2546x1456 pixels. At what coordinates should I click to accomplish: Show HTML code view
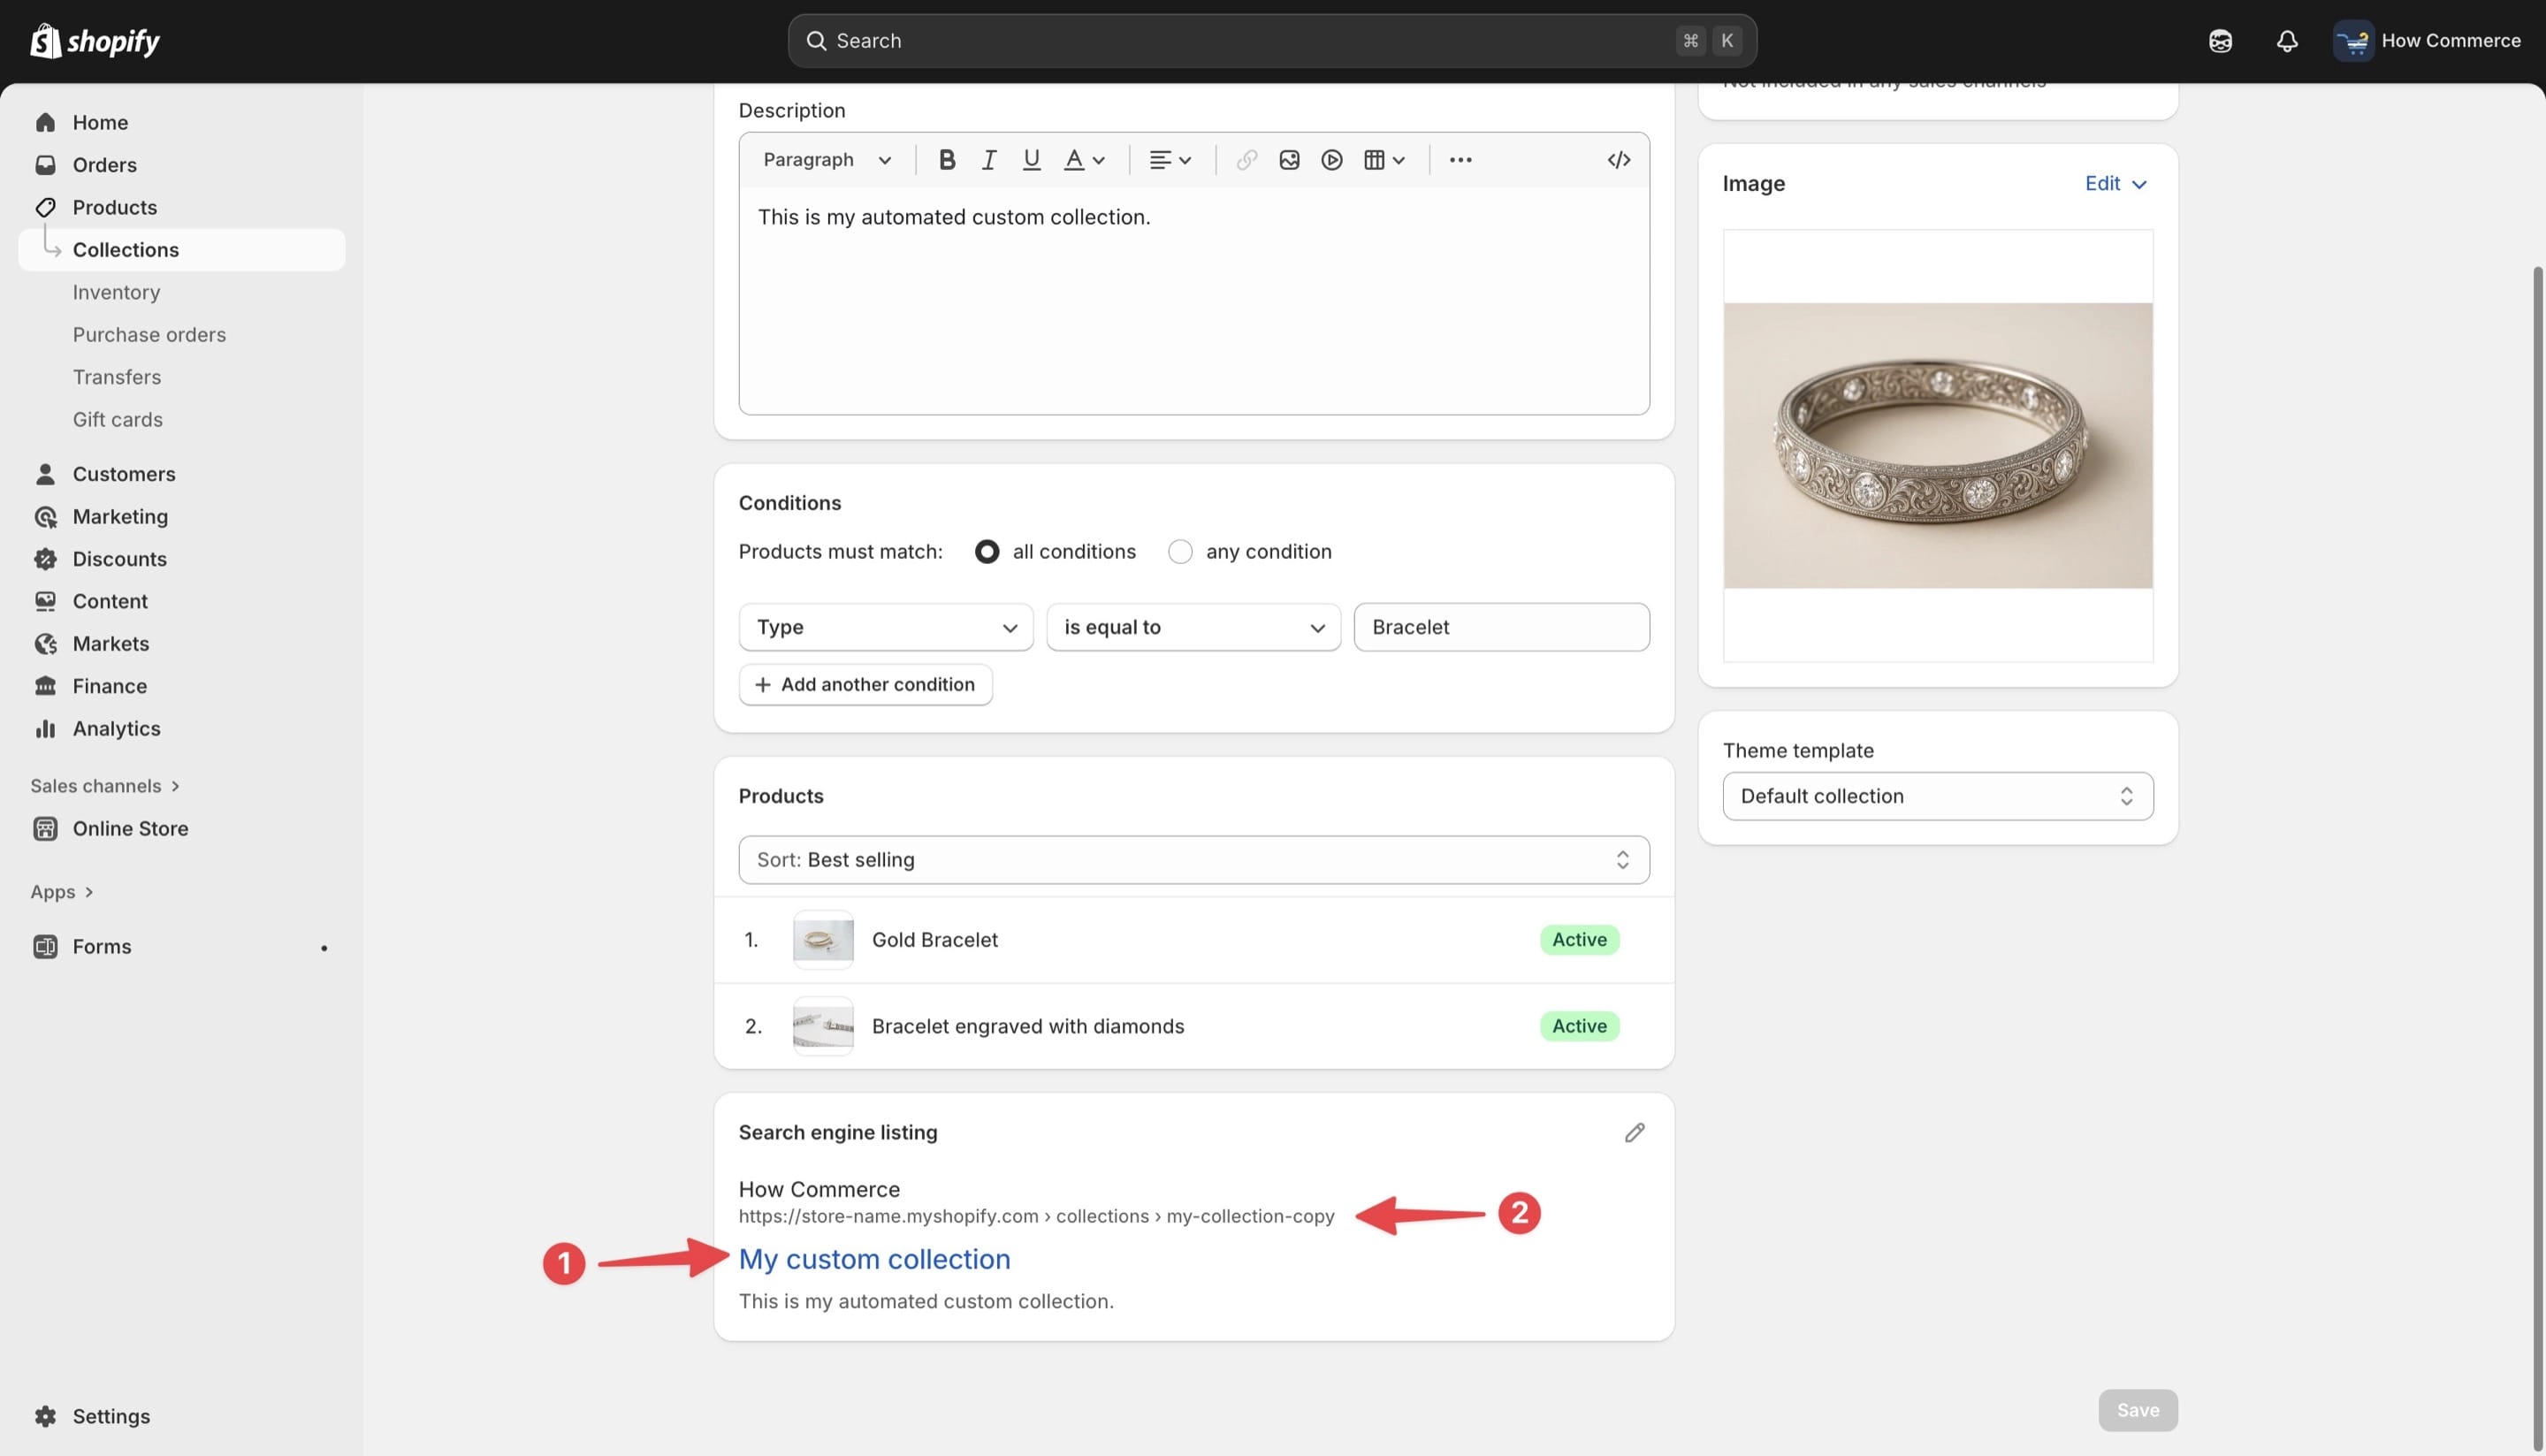click(x=1619, y=160)
